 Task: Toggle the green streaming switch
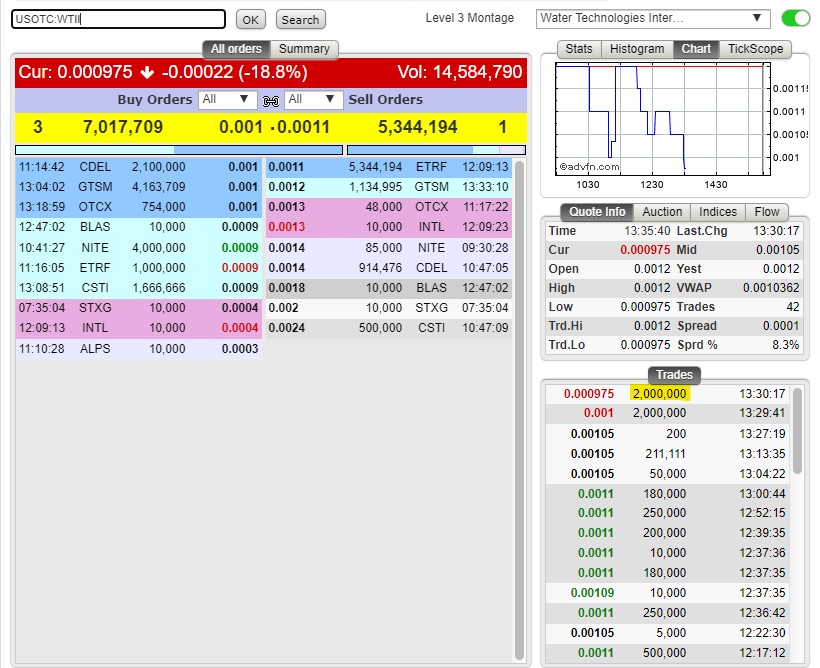(795, 18)
